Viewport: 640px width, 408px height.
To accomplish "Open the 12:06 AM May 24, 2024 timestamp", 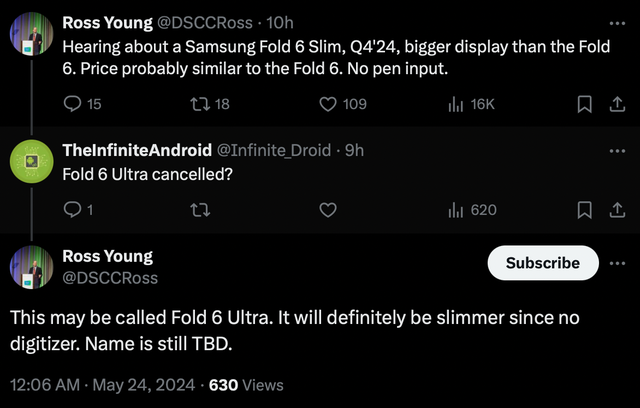I will (x=105, y=384).
